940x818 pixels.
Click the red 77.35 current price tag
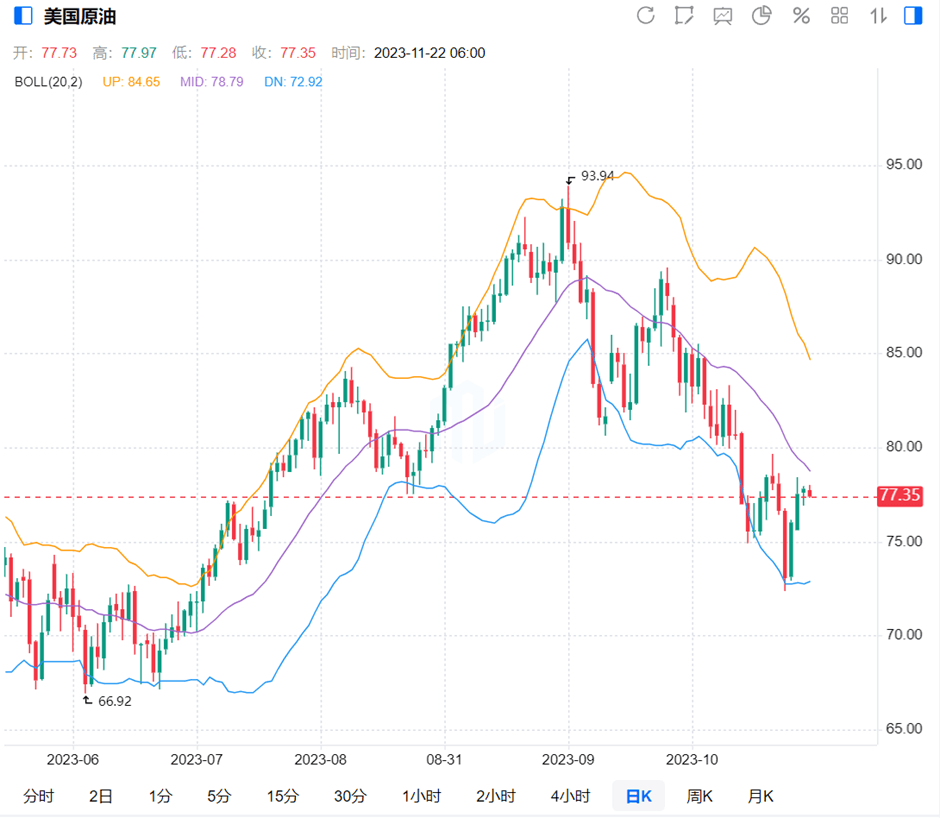point(898,496)
